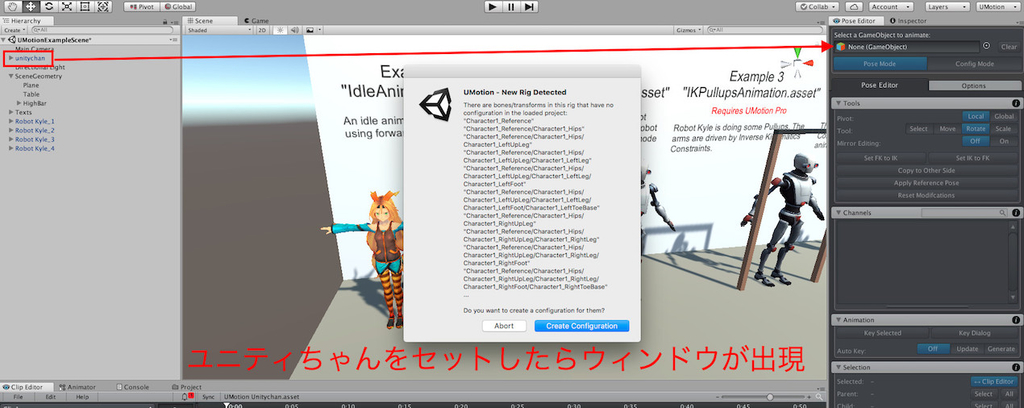This screenshot has width=1024, height=408.
Task: Set Auto Key to Generate
Action: coord(1000,349)
